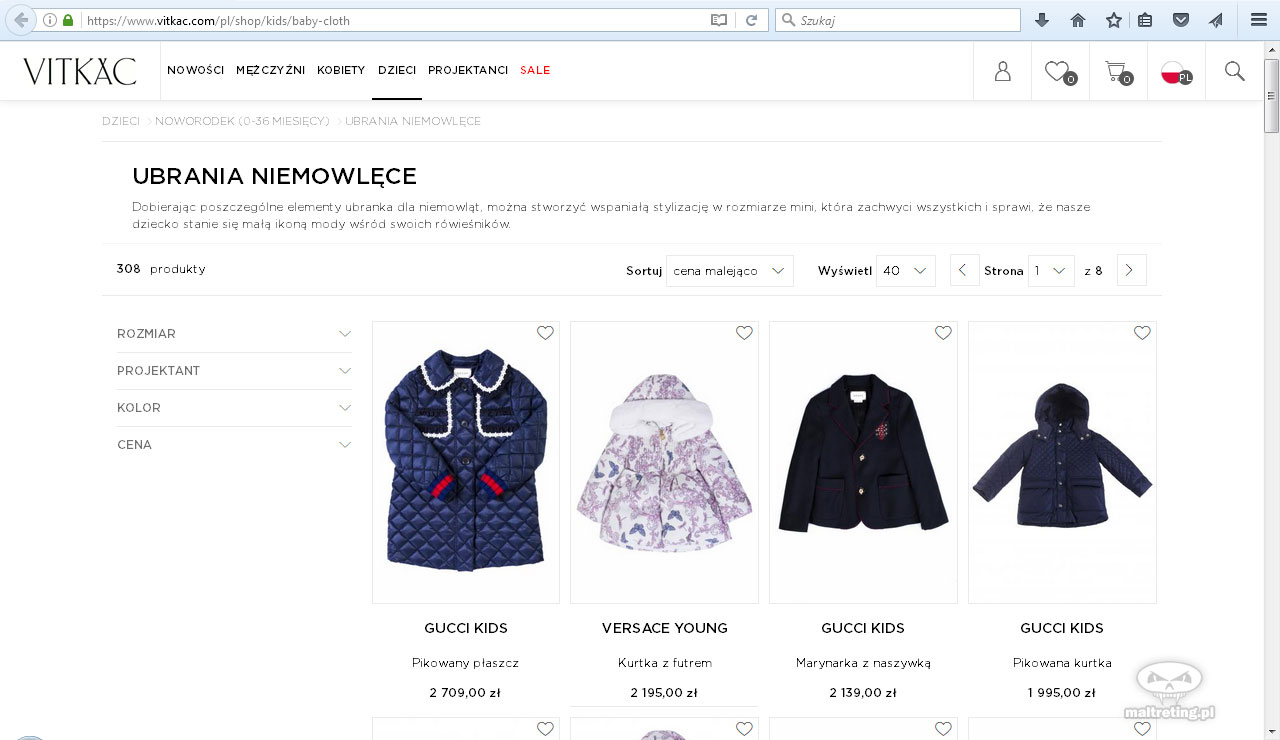Open wishlist heart icon in header
Viewport: 1280px width, 740px height.
[1059, 71]
